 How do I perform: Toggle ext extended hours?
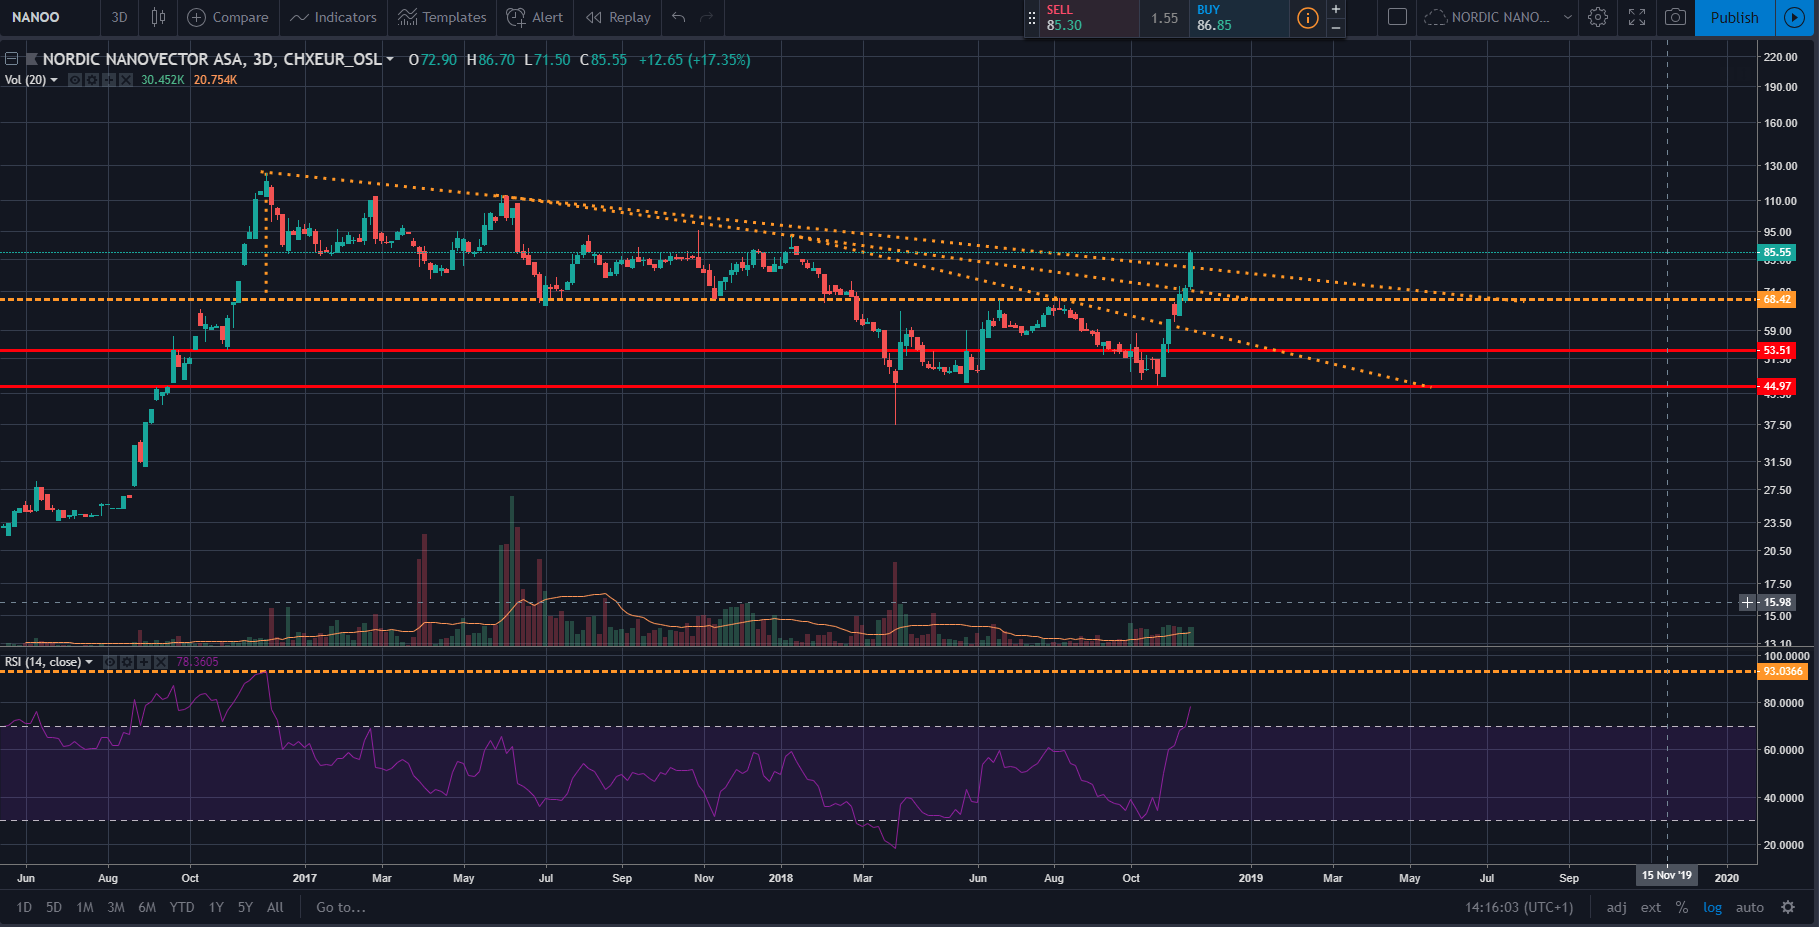click(x=1651, y=907)
